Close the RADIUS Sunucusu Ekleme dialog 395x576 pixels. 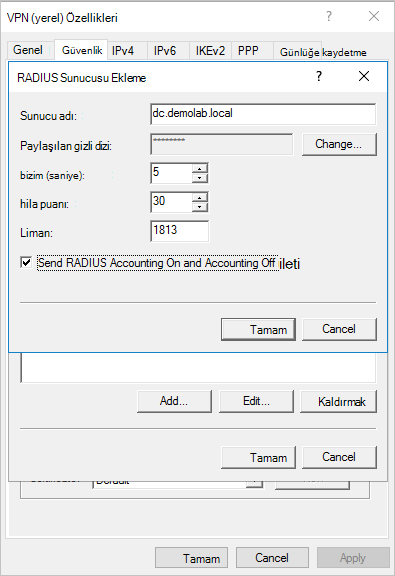pos(364,76)
